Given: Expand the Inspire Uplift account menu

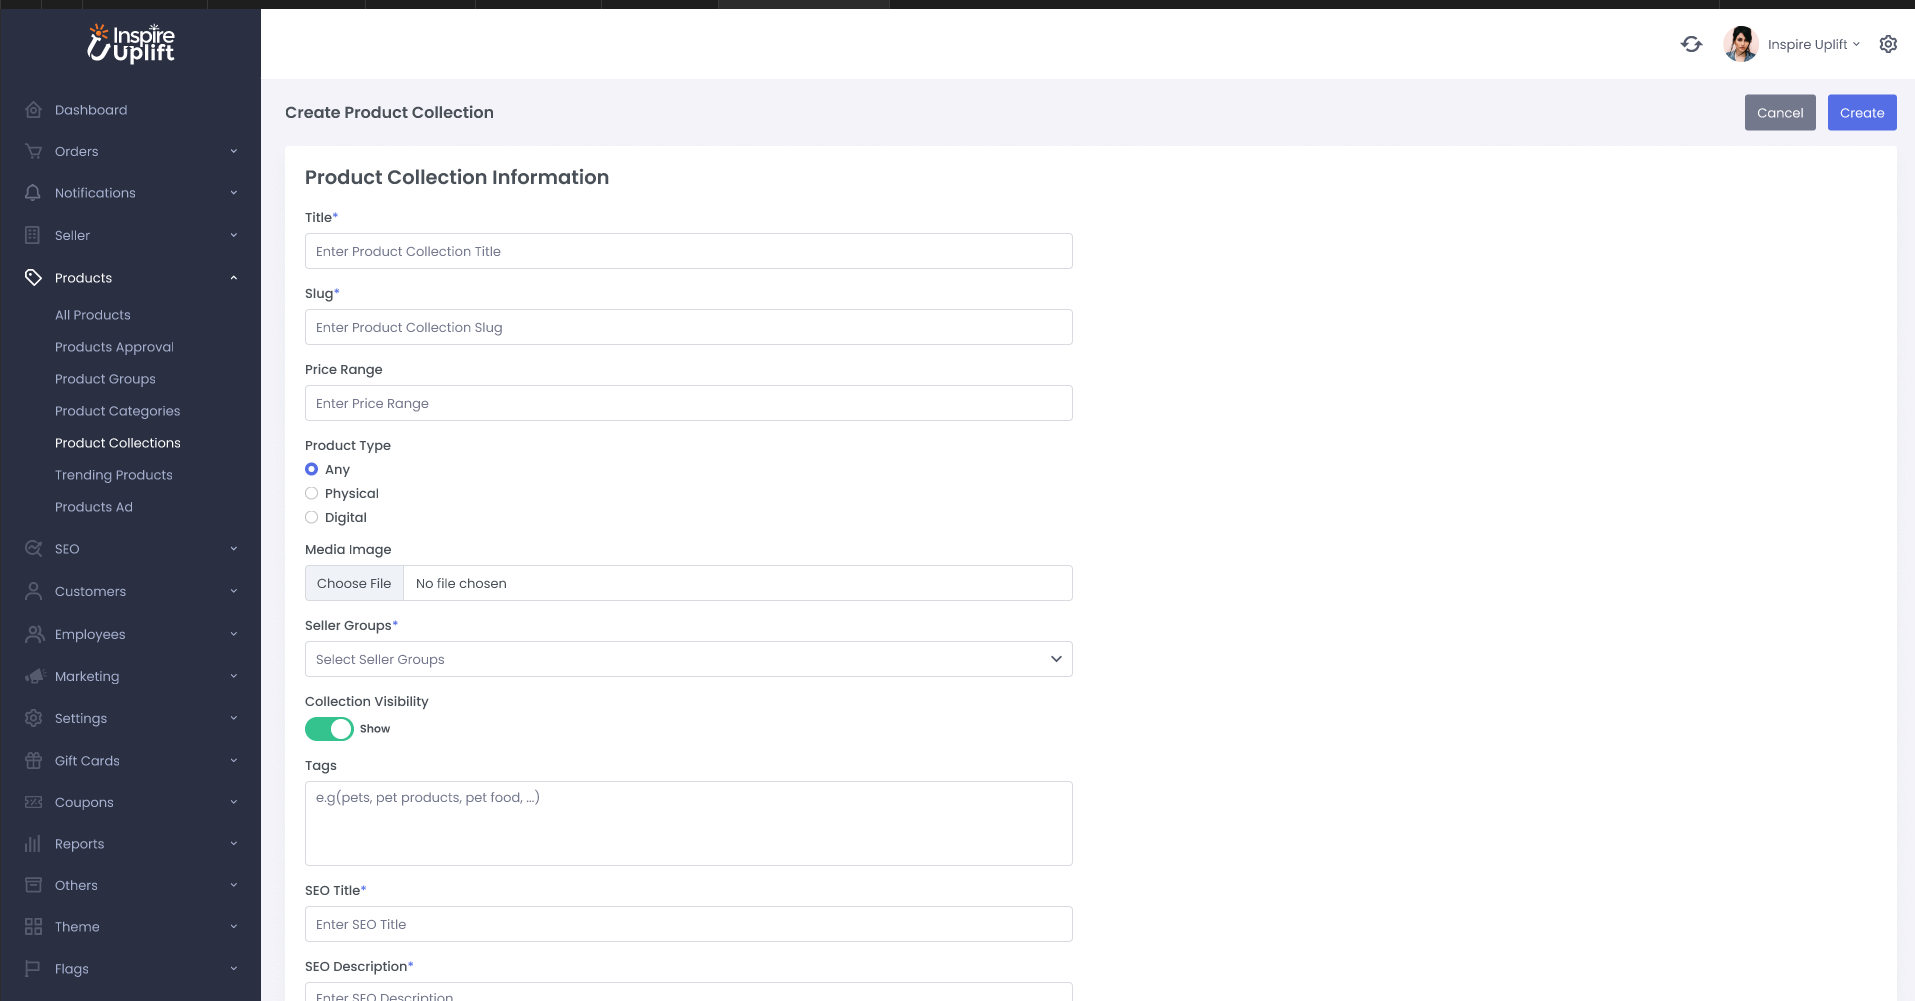Looking at the screenshot, I should click(x=1812, y=44).
